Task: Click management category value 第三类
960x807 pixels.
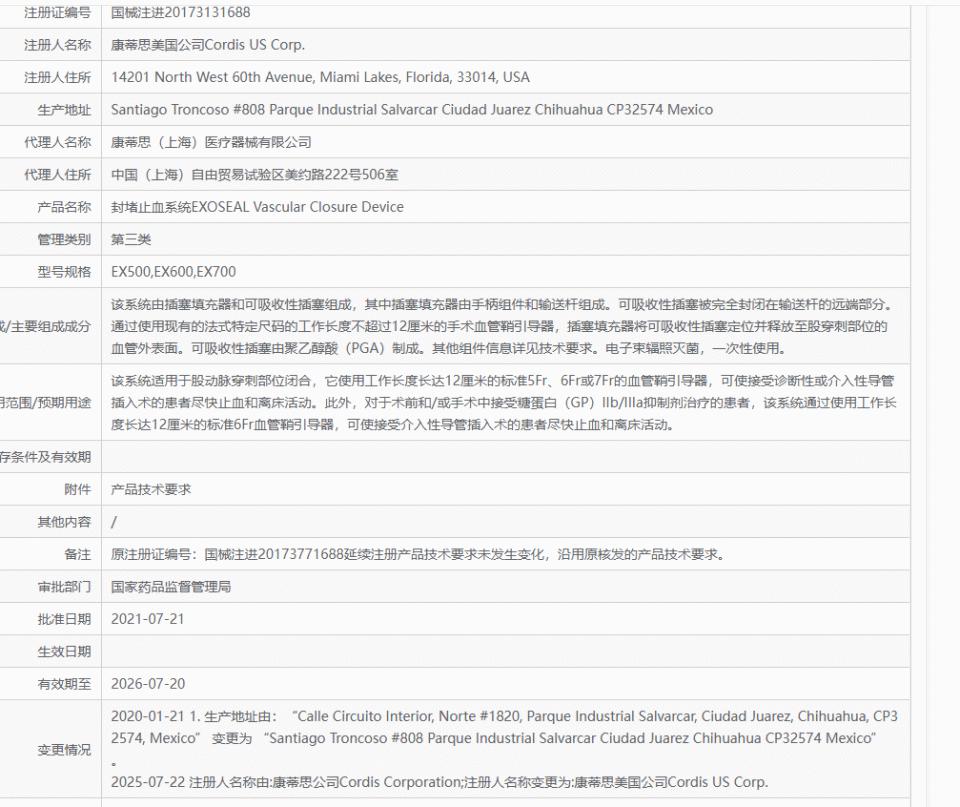Action: [x=131, y=239]
